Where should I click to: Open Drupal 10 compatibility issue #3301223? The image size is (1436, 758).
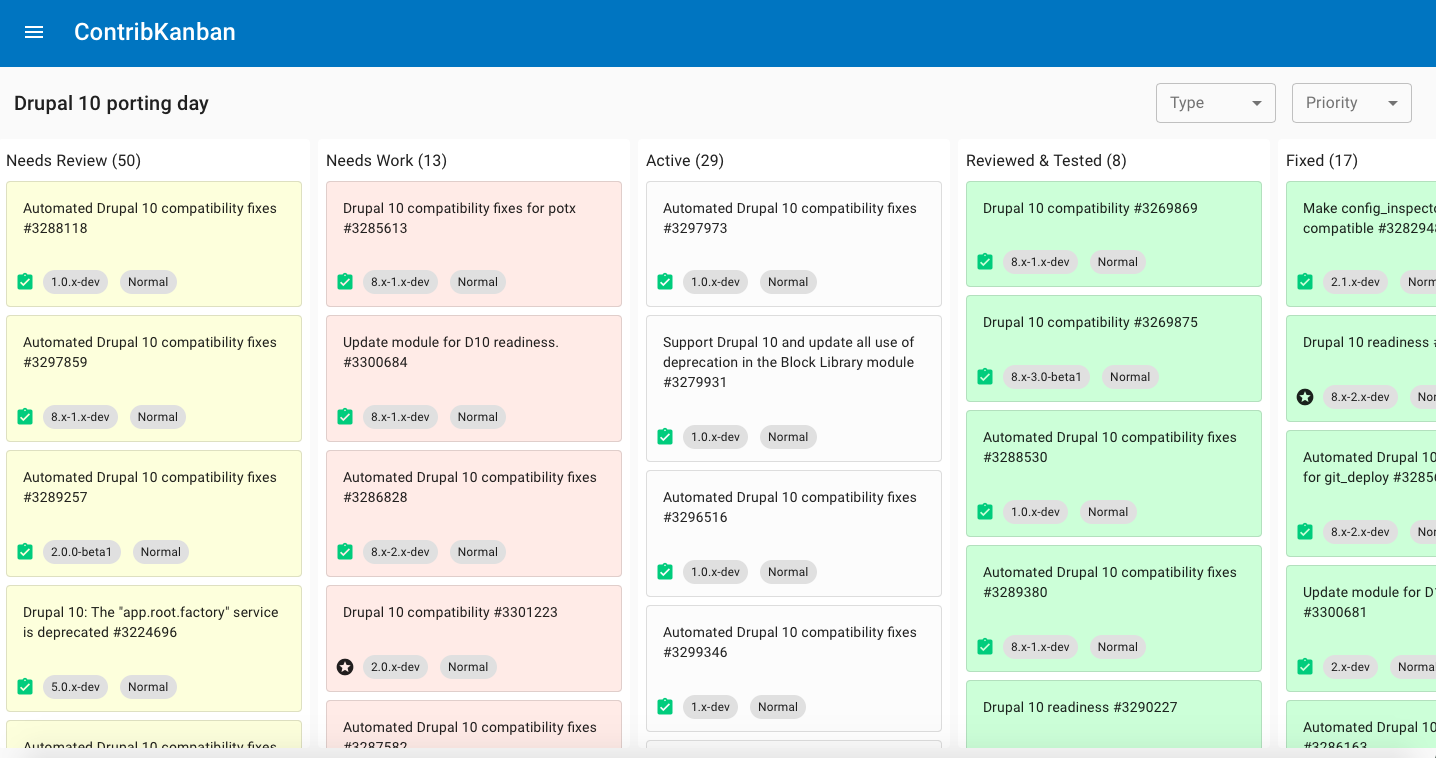474,638
